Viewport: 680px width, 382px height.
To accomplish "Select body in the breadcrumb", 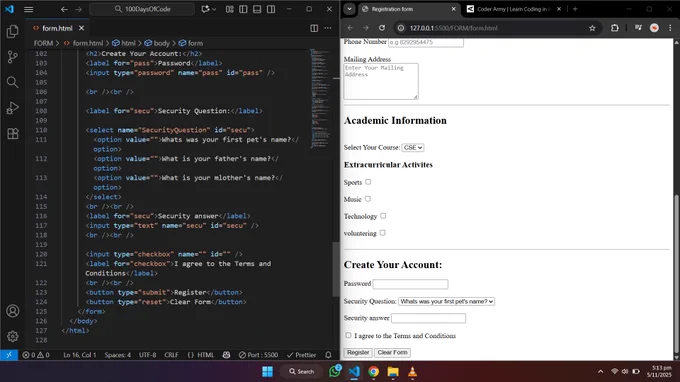I will click(161, 43).
